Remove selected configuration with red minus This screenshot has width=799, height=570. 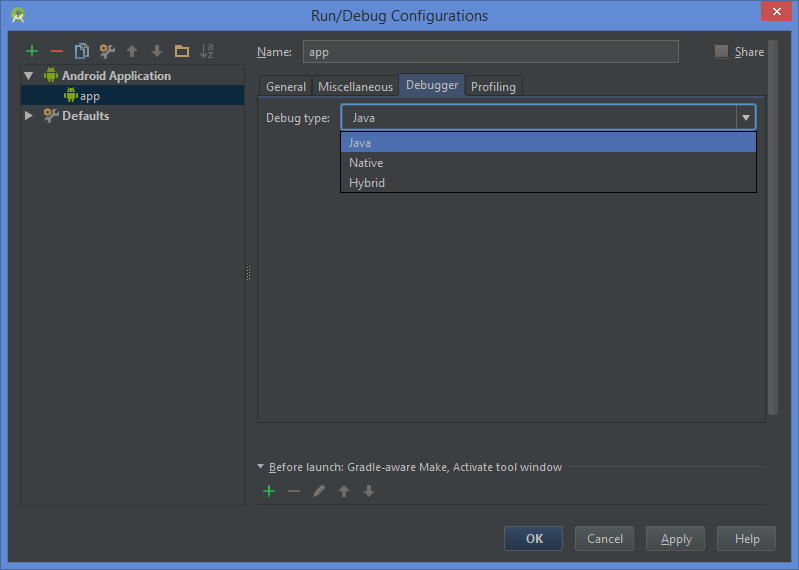[x=57, y=51]
